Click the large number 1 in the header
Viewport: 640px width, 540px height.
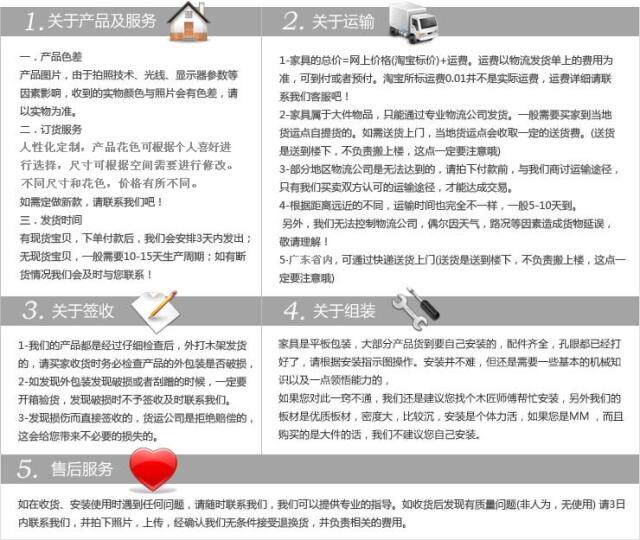34,23
